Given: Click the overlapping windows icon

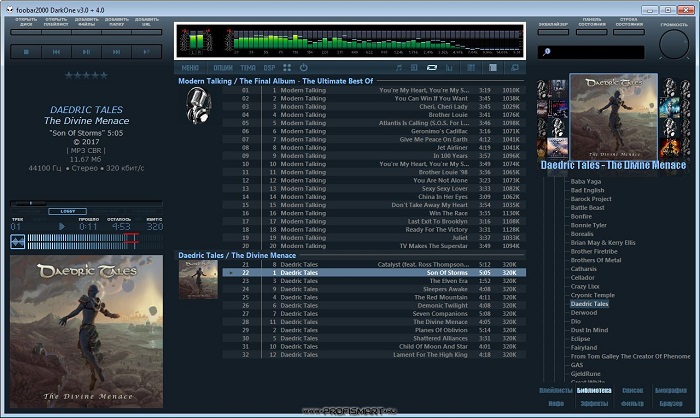Looking at the screenshot, I should [x=515, y=67].
